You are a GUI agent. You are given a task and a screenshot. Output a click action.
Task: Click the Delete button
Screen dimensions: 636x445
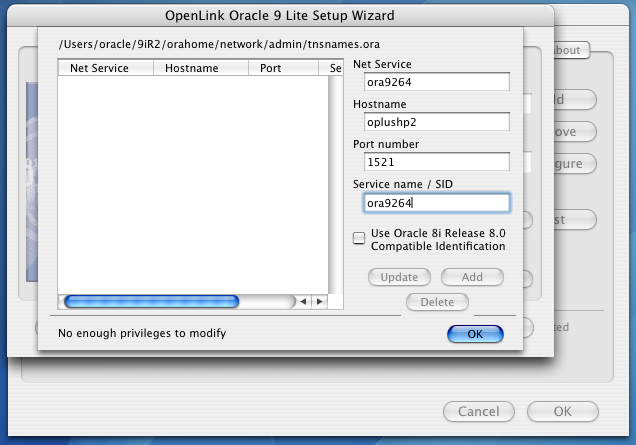click(437, 302)
